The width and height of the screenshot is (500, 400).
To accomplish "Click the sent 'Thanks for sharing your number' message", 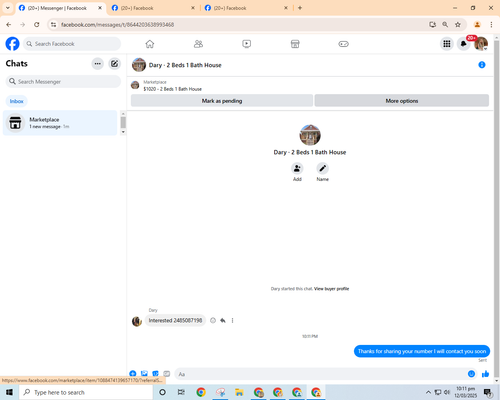I will click(422, 351).
